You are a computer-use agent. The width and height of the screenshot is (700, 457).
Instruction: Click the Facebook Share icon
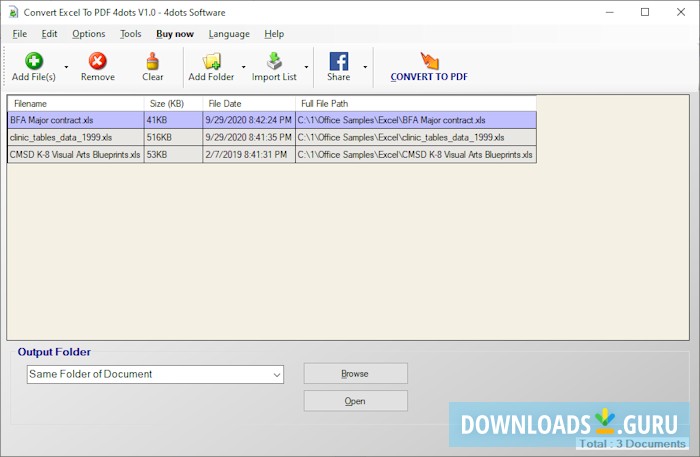click(x=339, y=61)
